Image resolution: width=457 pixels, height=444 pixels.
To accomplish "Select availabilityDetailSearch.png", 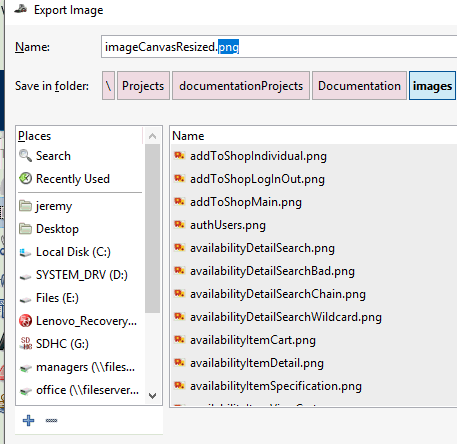I will [262, 248].
